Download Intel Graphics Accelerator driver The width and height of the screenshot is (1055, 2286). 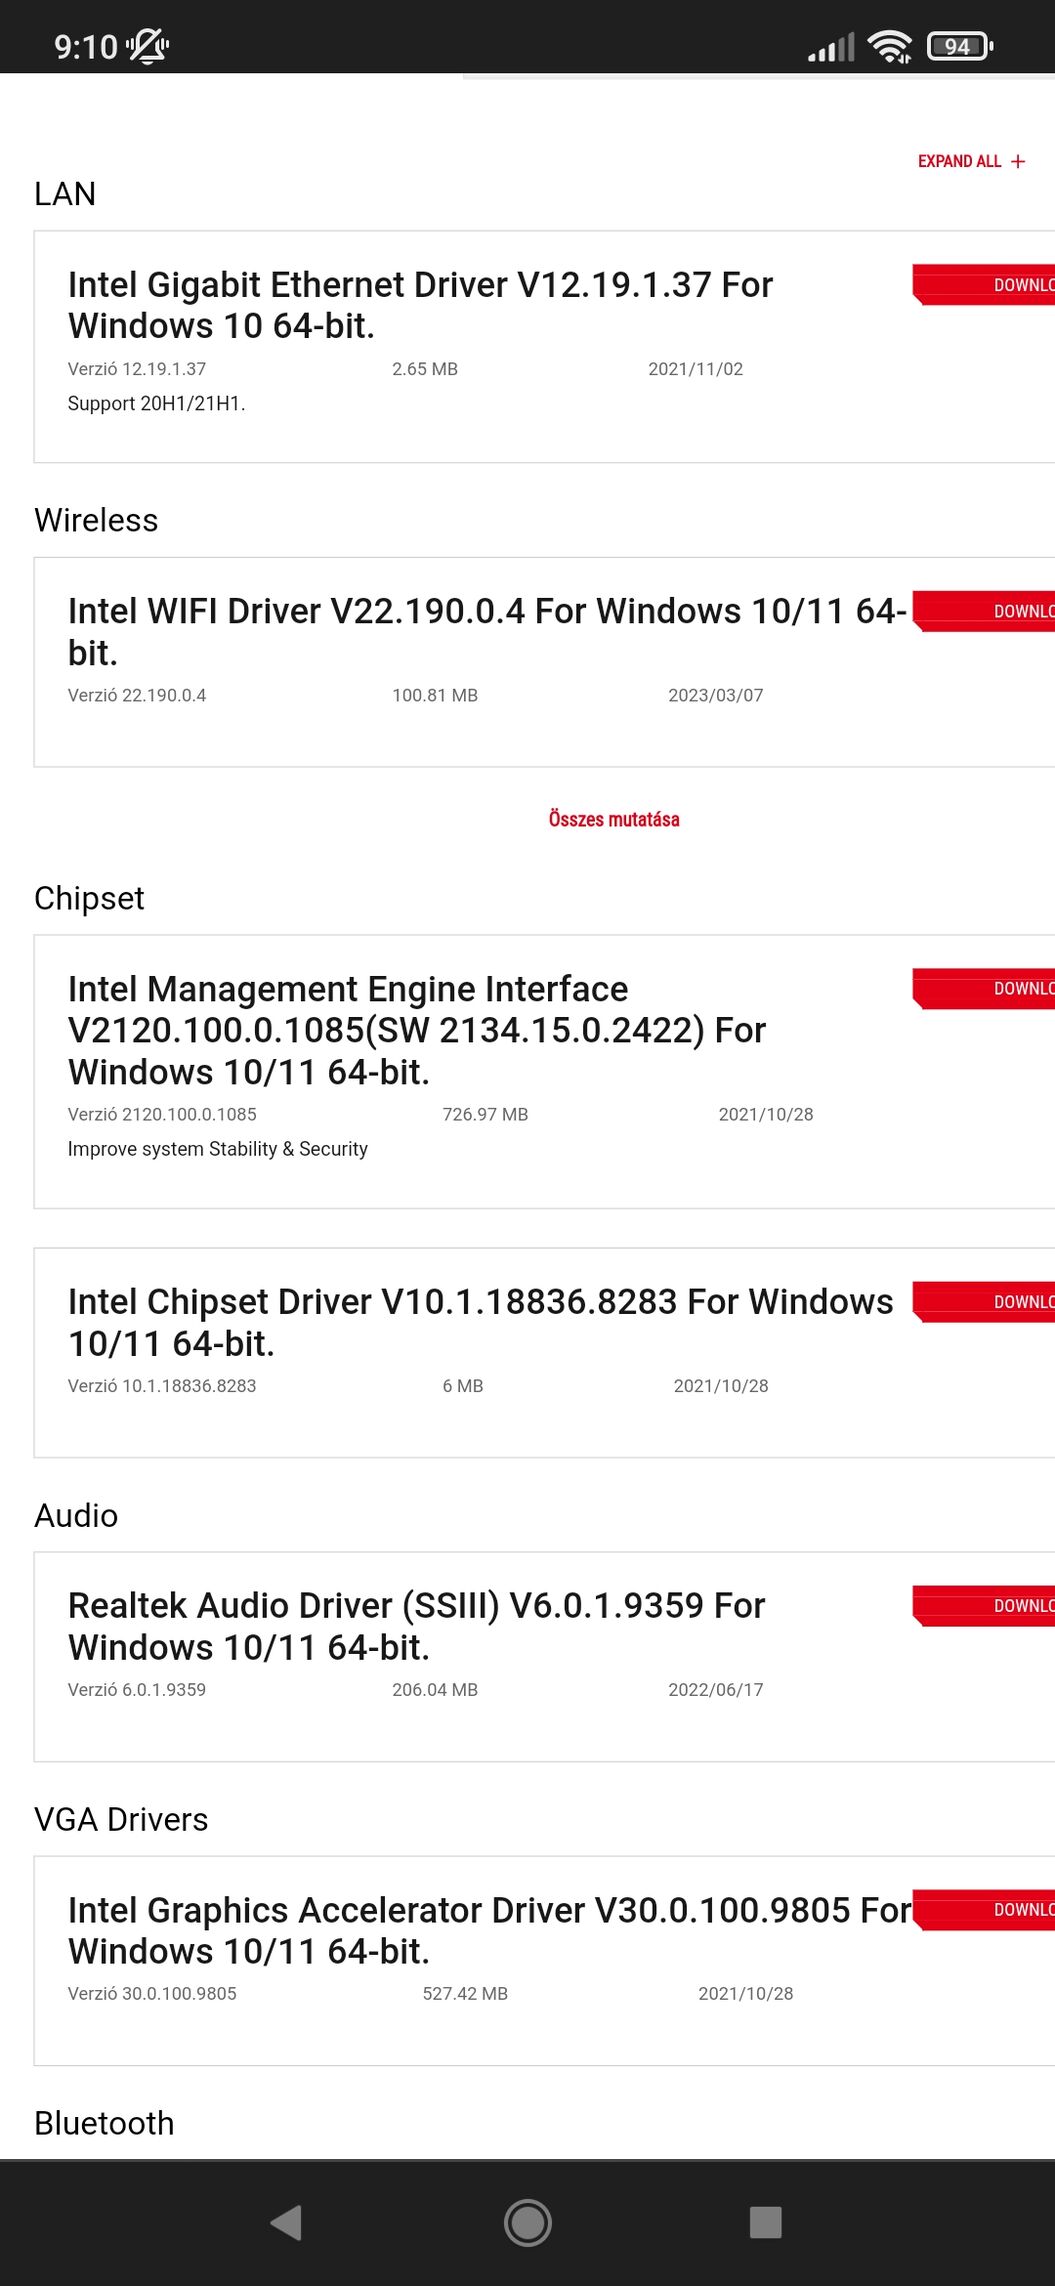(985, 1909)
